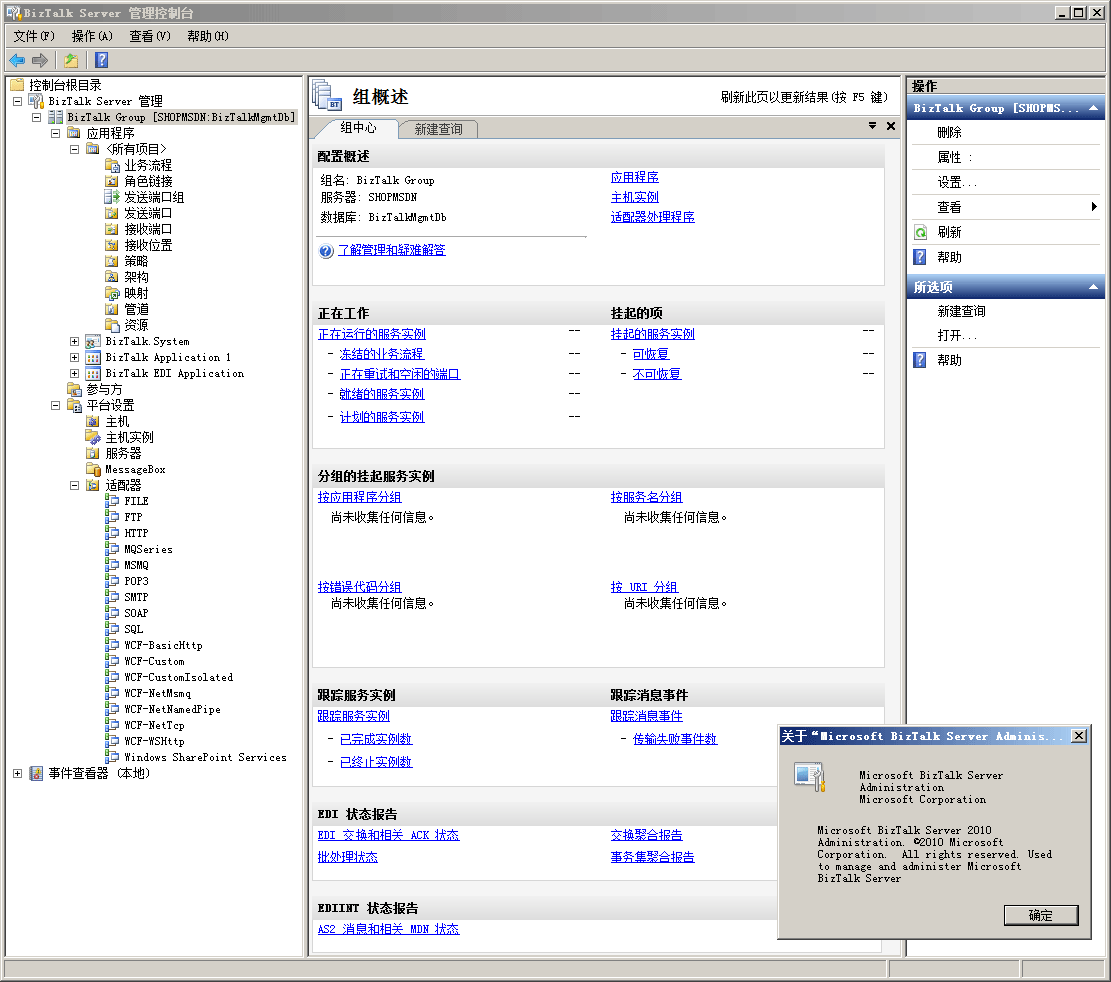The height and width of the screenshot is (982, 1111).
Task: Click the WCF-NetTcp adapter icon
Action: coord(112,725)
